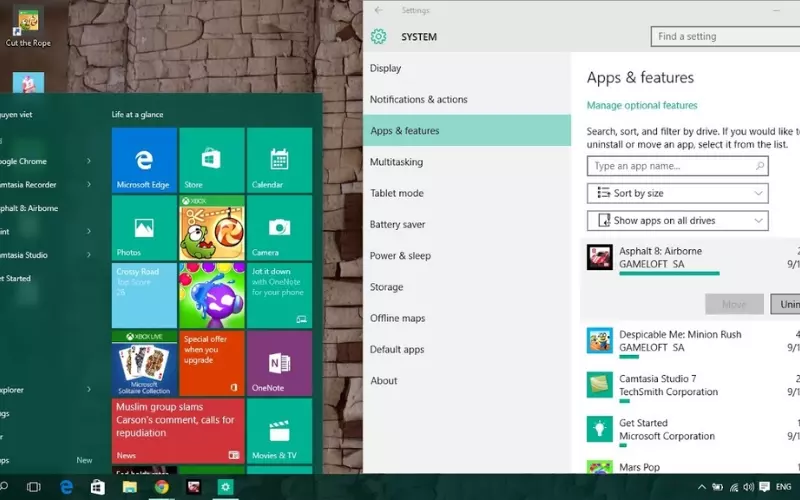Open the Store tile in Start menu

pos(212,160)
